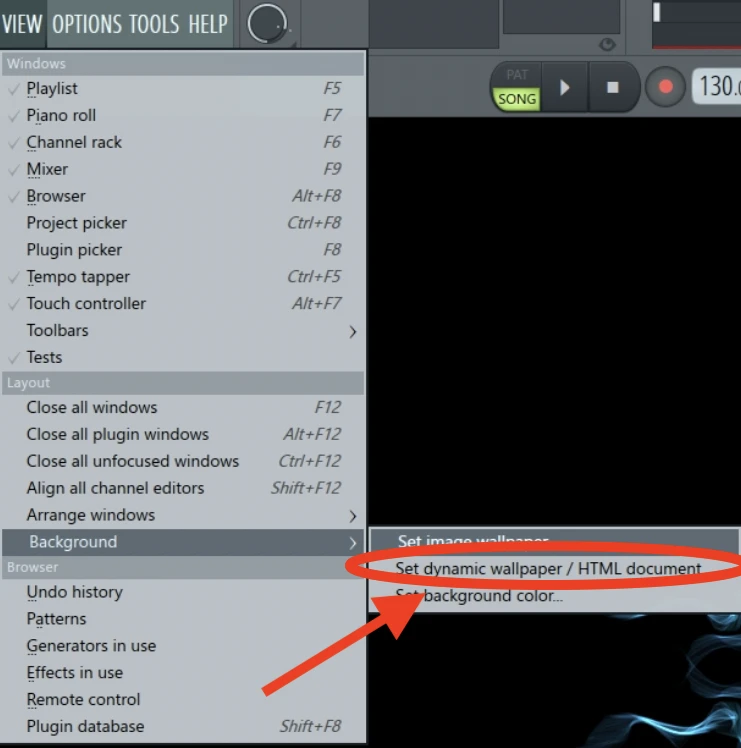This screenshot has width=741, height=748.
Task: Click the tempo display showing 130
Action: click(716, 86)
